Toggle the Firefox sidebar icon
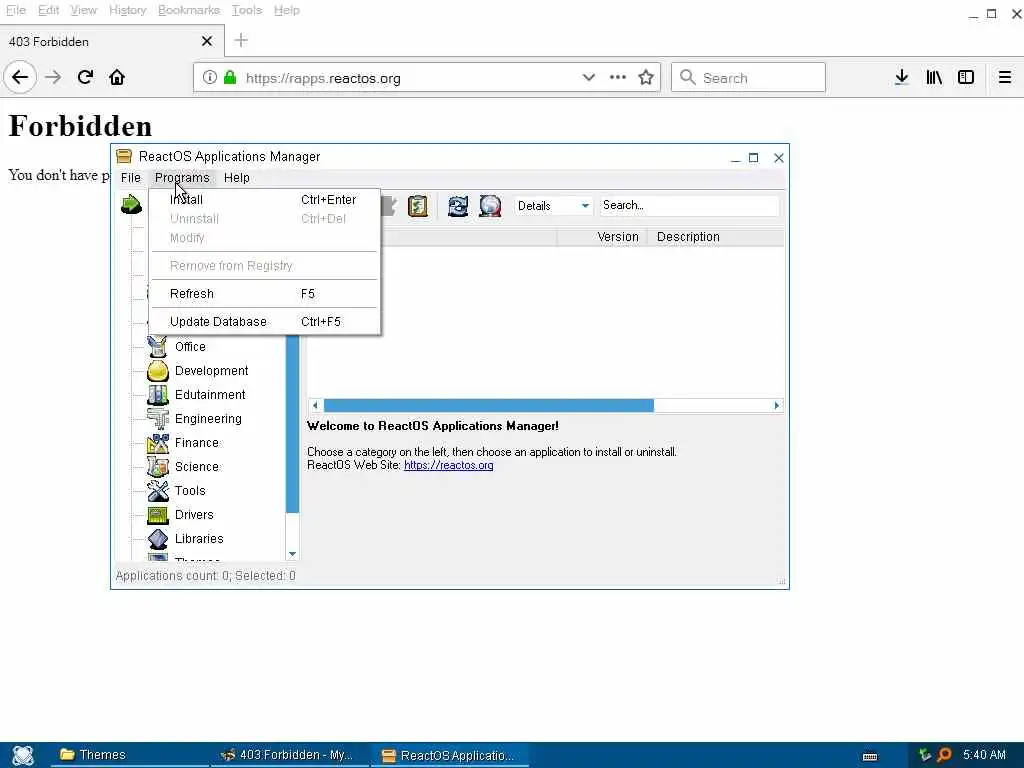Screen dimensions: 1024x768 click(966, 78)
